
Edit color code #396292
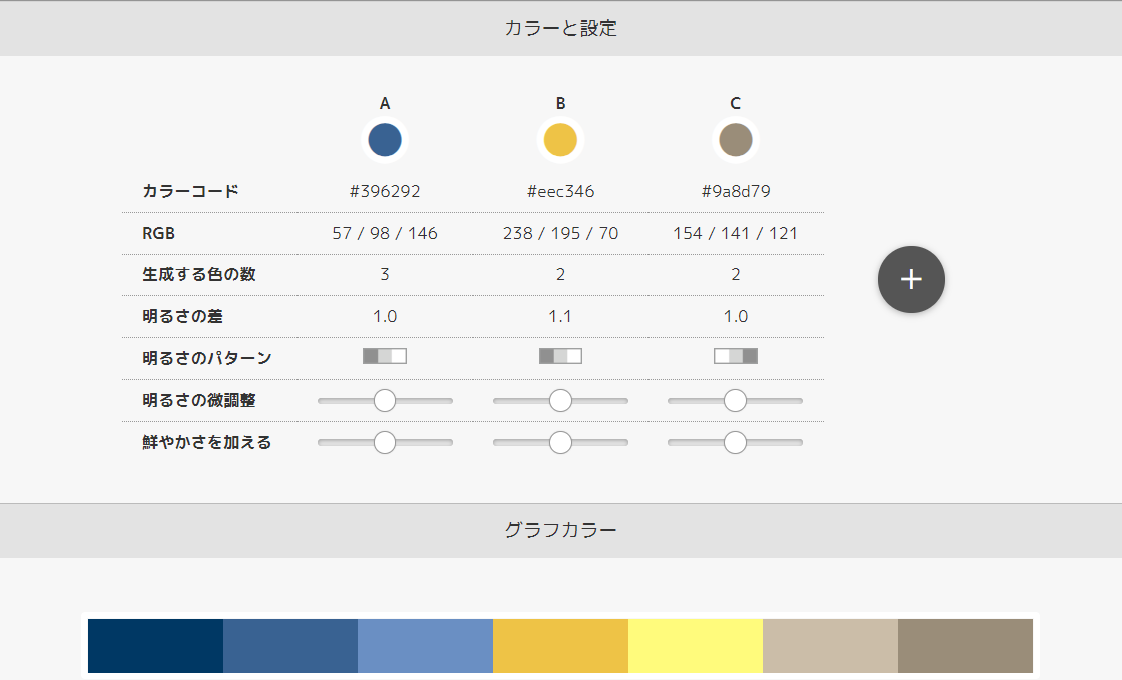point(385,191)
